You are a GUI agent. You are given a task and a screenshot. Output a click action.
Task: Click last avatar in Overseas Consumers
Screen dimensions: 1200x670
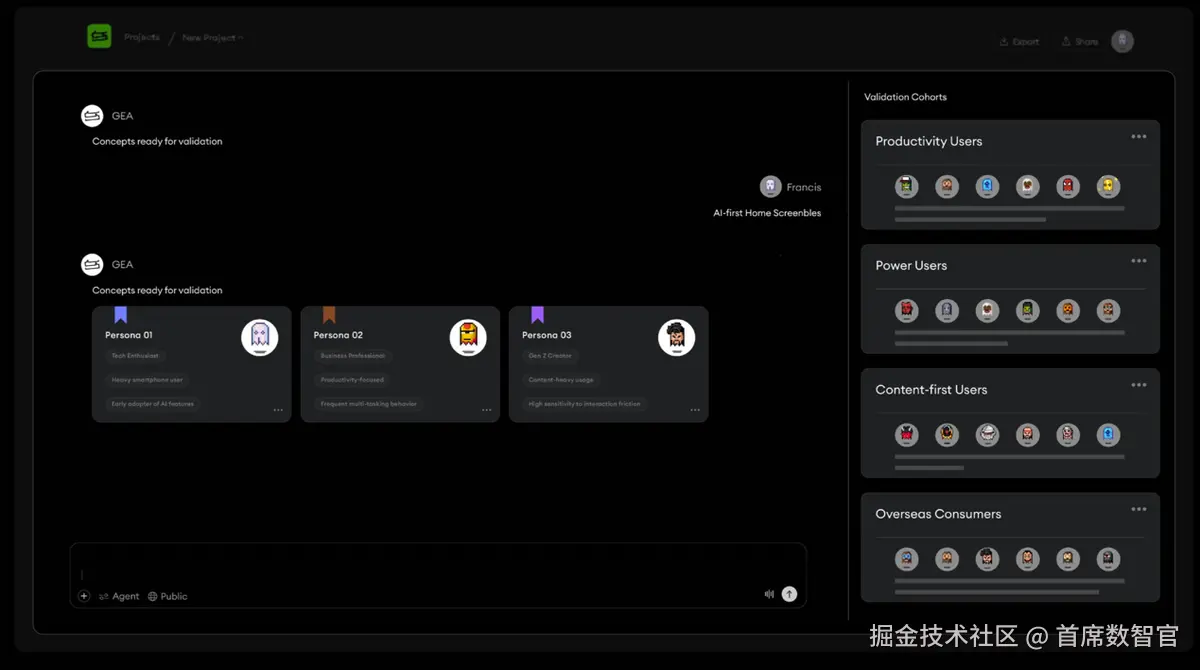pos(1108,559)
